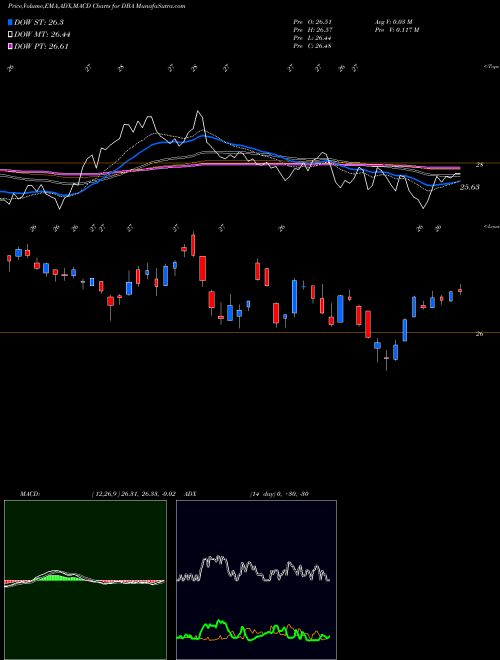Viewport: 500px width, 660px height.
Task: Select the 'DOW PT: 26.61' legend text
Action: tap(41, 46)
